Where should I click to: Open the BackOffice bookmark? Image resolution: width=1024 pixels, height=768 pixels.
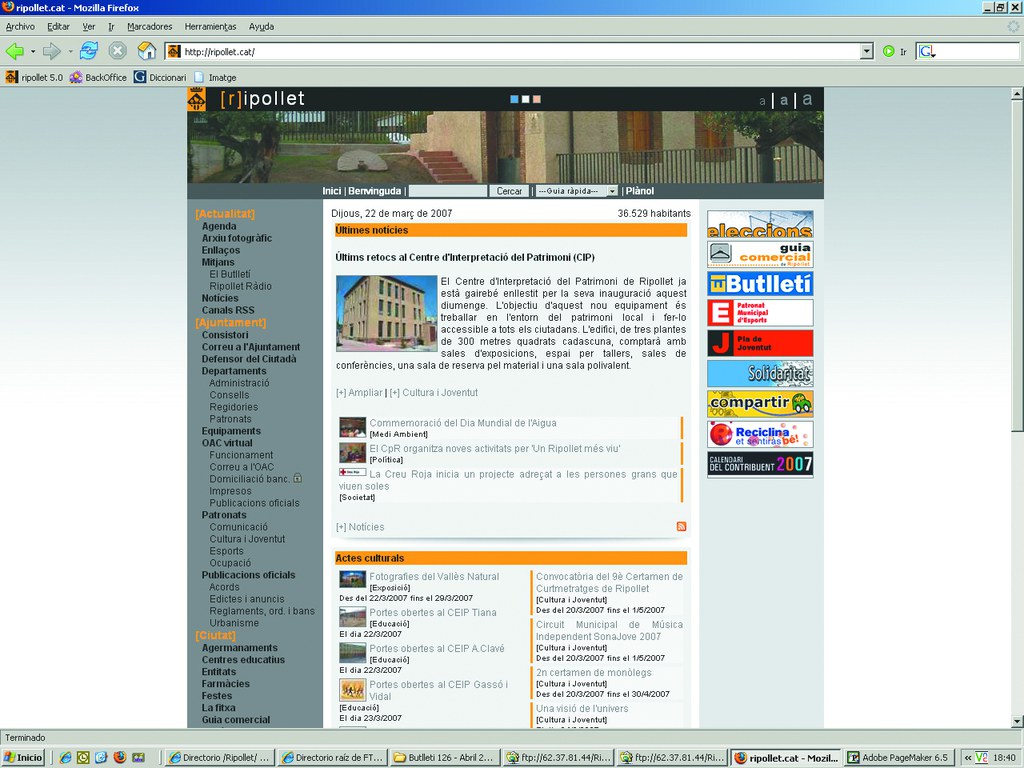click(98, 77)
